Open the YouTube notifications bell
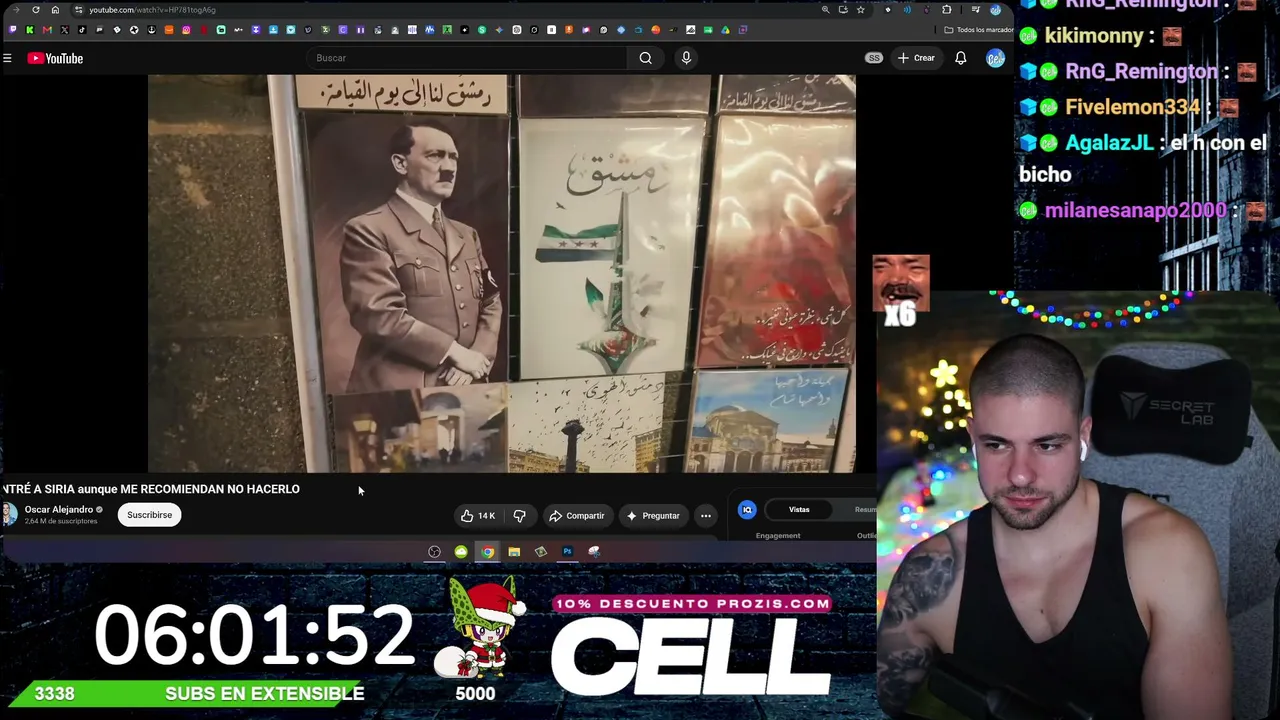The height and width of the screenshot is (720, 1280). (960, 58)
